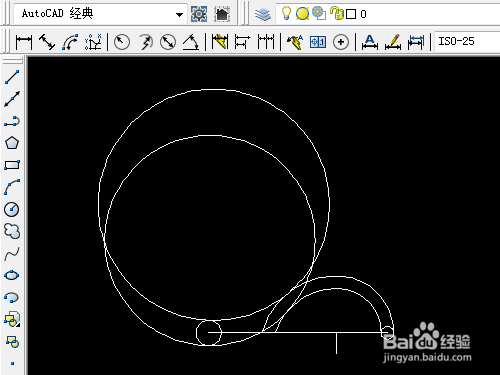Select the Aligned dimension tool
Viewport: 500px width, 375px height.
pyautogui.click(x=47, y=42)
